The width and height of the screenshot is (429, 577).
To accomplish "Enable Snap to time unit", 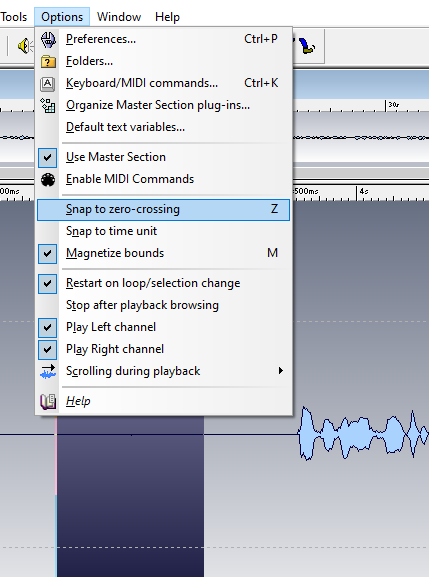I will [x=163, y=231].
